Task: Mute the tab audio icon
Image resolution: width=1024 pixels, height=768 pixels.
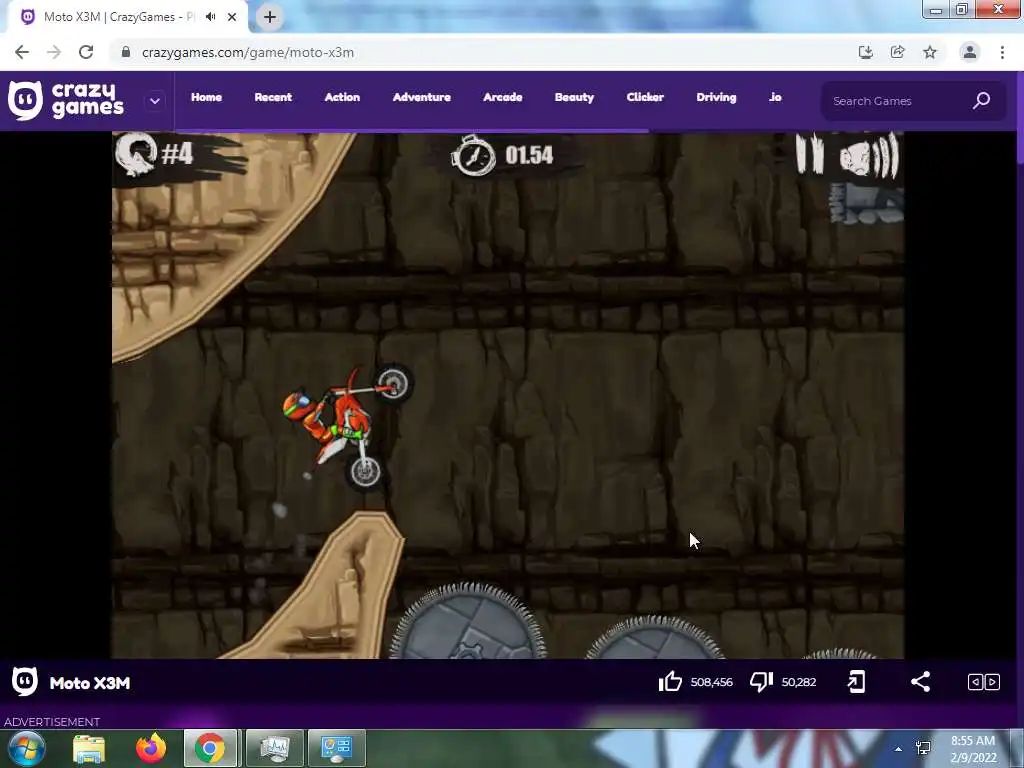Action: point(210,17)
